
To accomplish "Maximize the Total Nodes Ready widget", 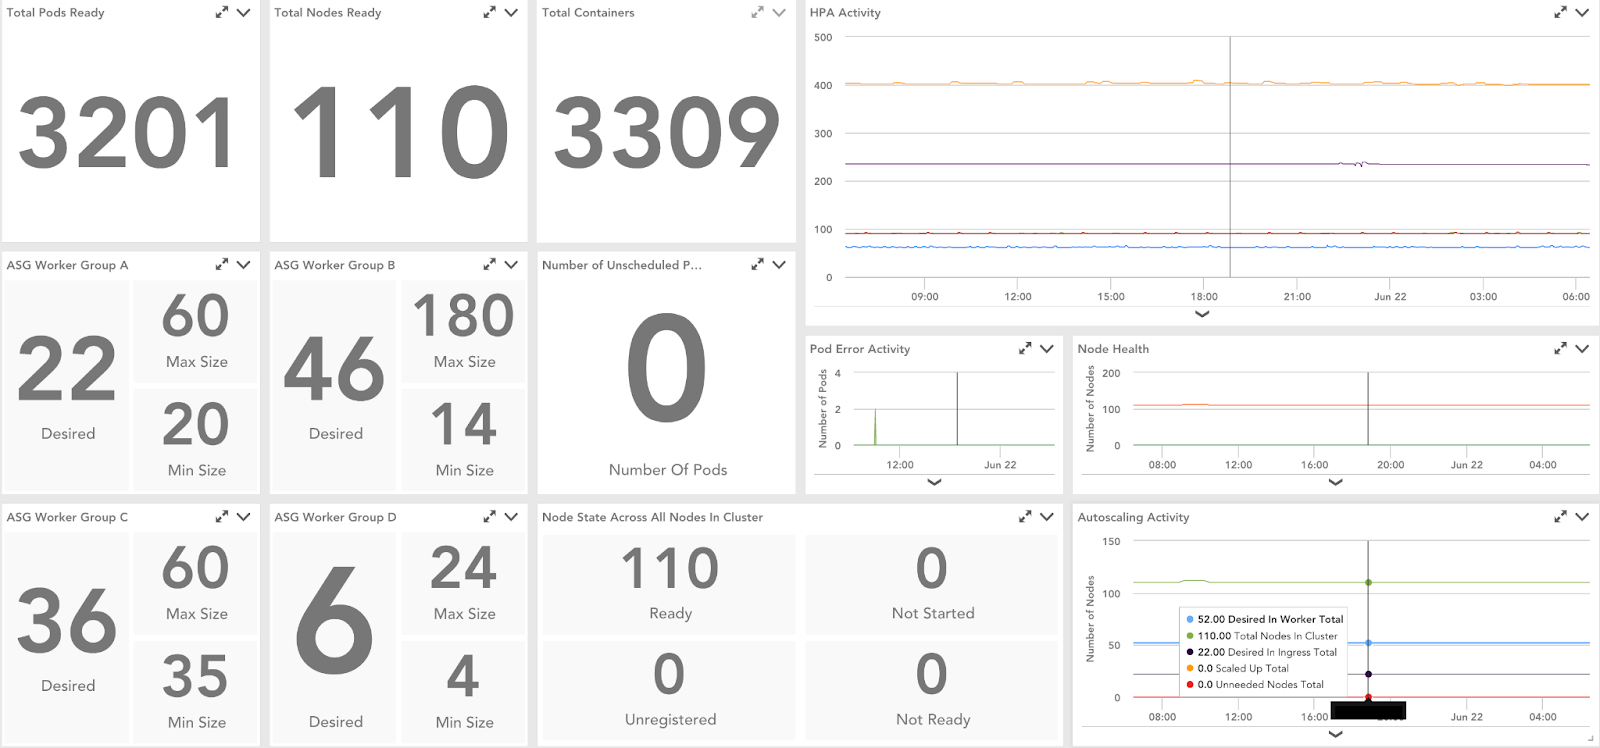I will 489,13.
